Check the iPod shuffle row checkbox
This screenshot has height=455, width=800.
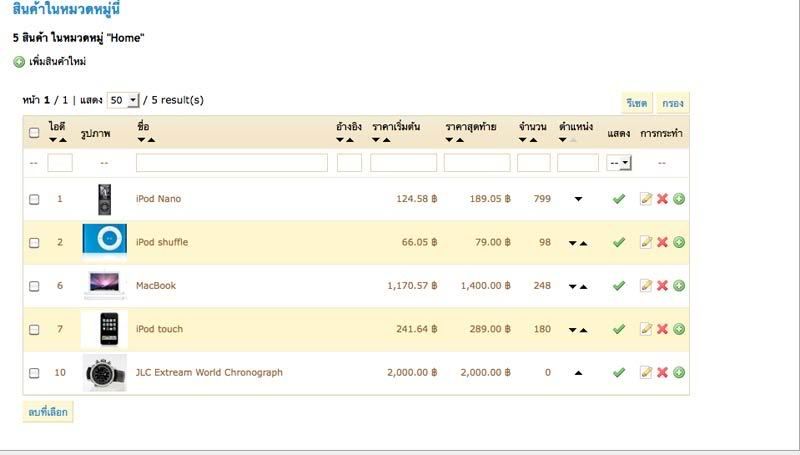pos(34,242)
